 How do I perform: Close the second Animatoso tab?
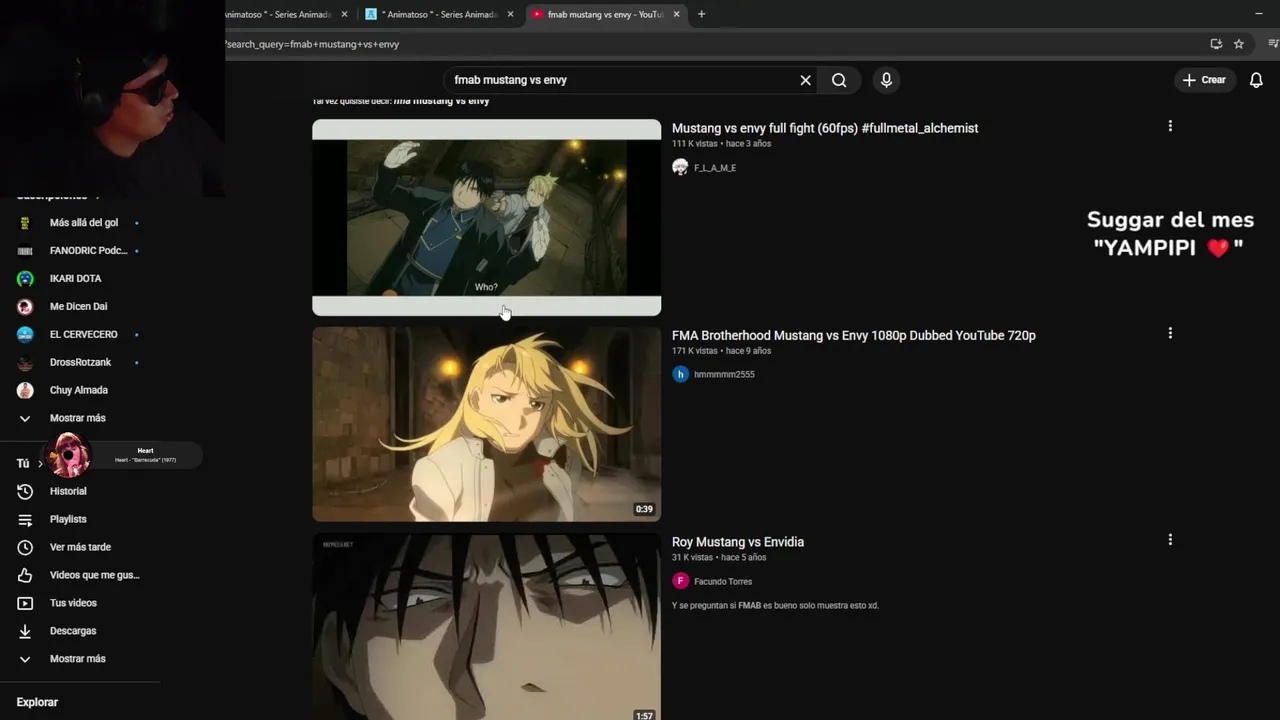(511, 14)
